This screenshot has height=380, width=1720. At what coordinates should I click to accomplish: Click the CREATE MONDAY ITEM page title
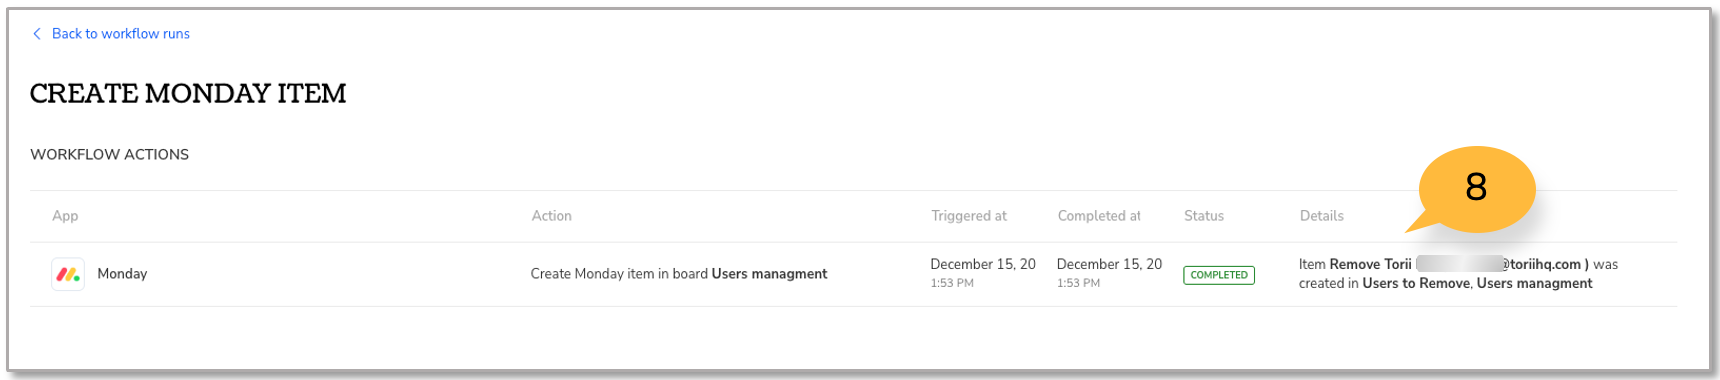[x=188, y=93]
